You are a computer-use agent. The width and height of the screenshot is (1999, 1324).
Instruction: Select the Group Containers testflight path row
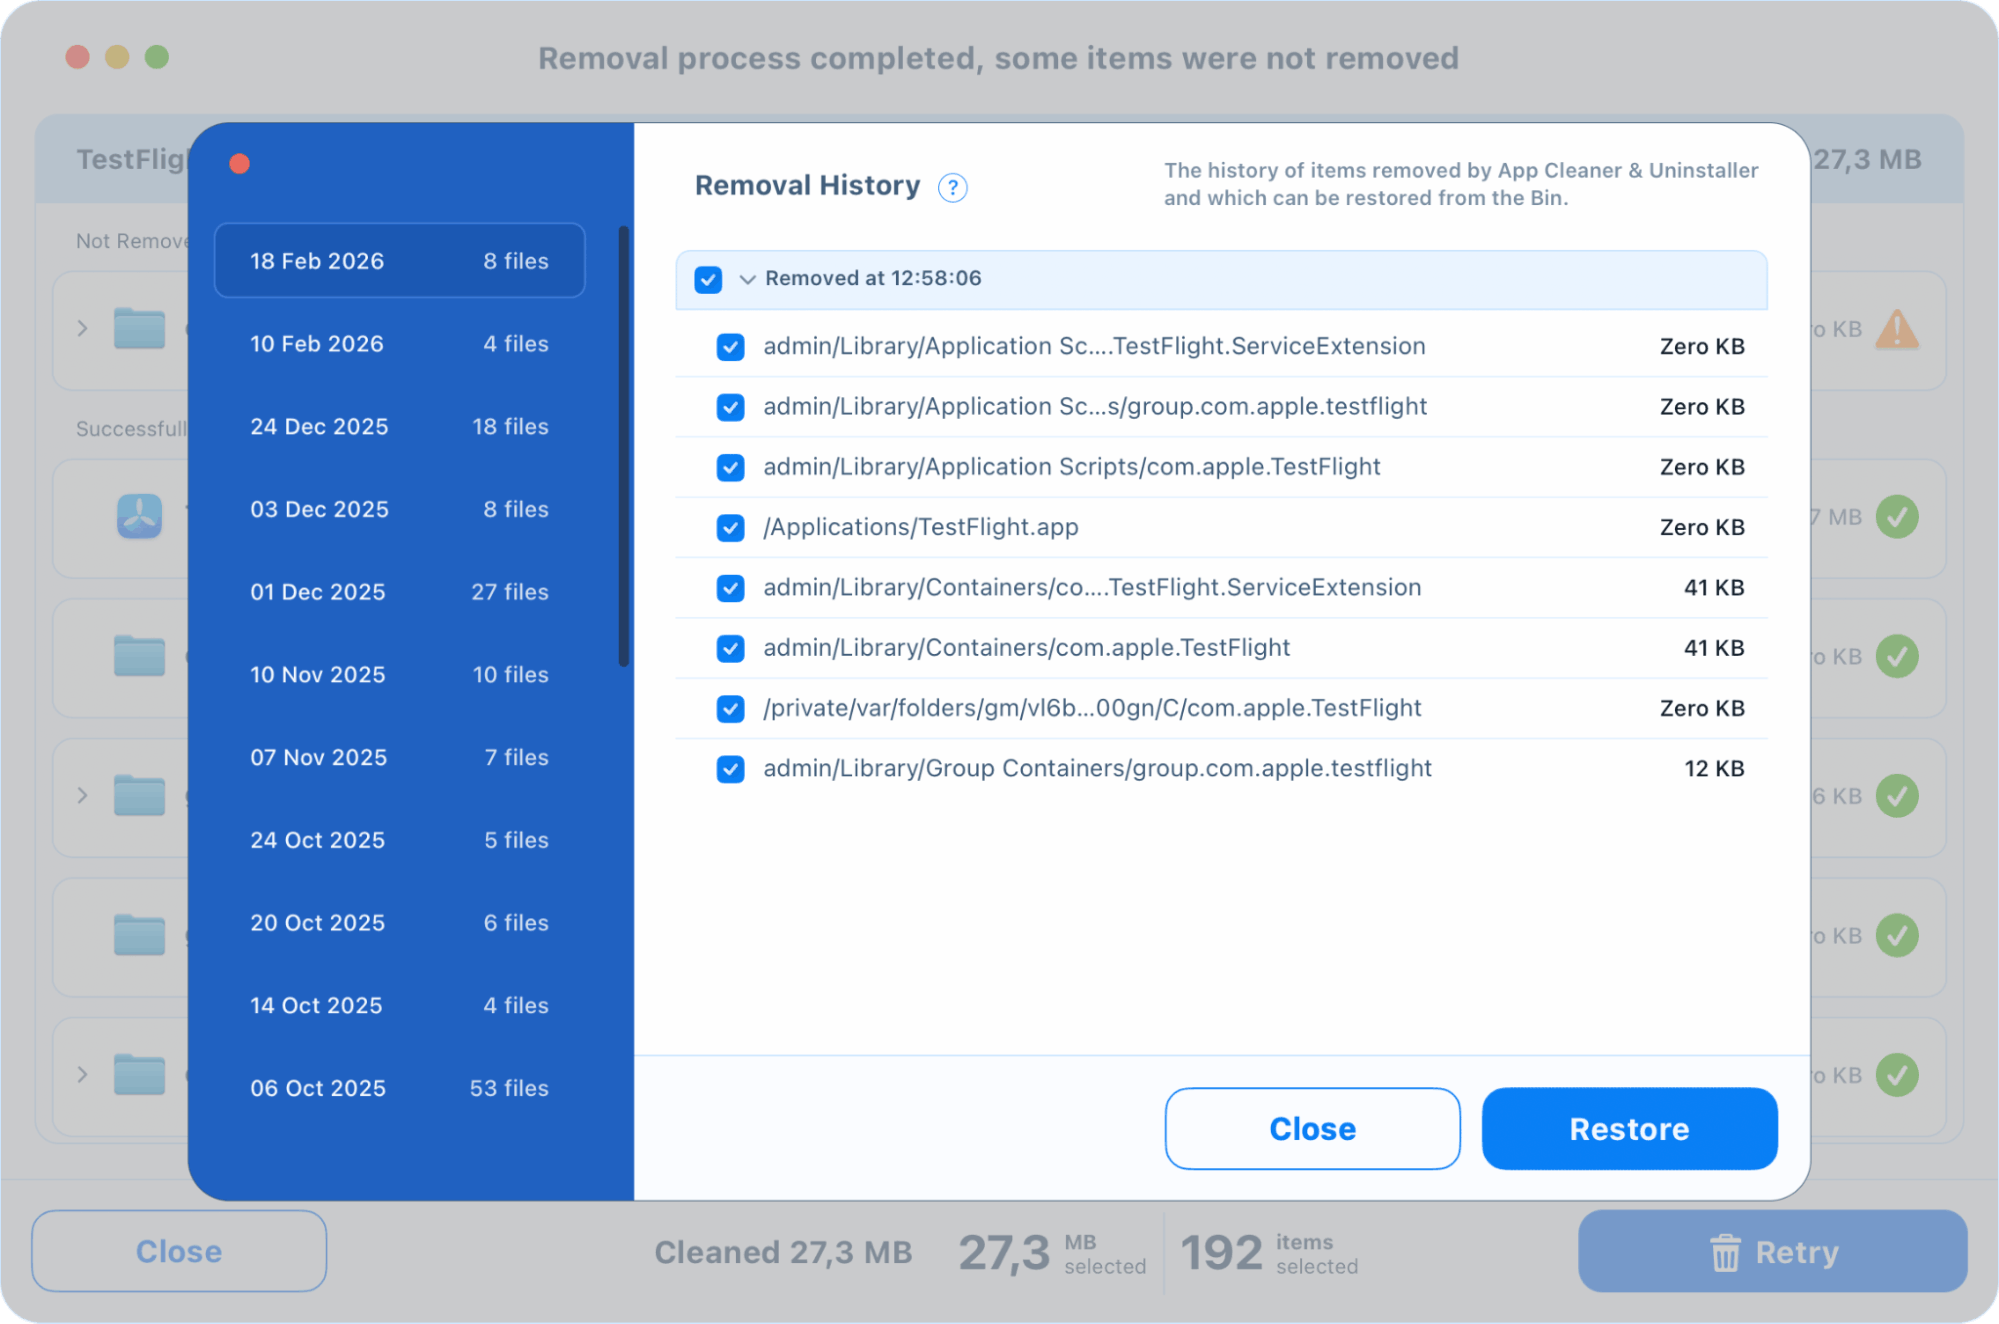[x=1096, y=768]
